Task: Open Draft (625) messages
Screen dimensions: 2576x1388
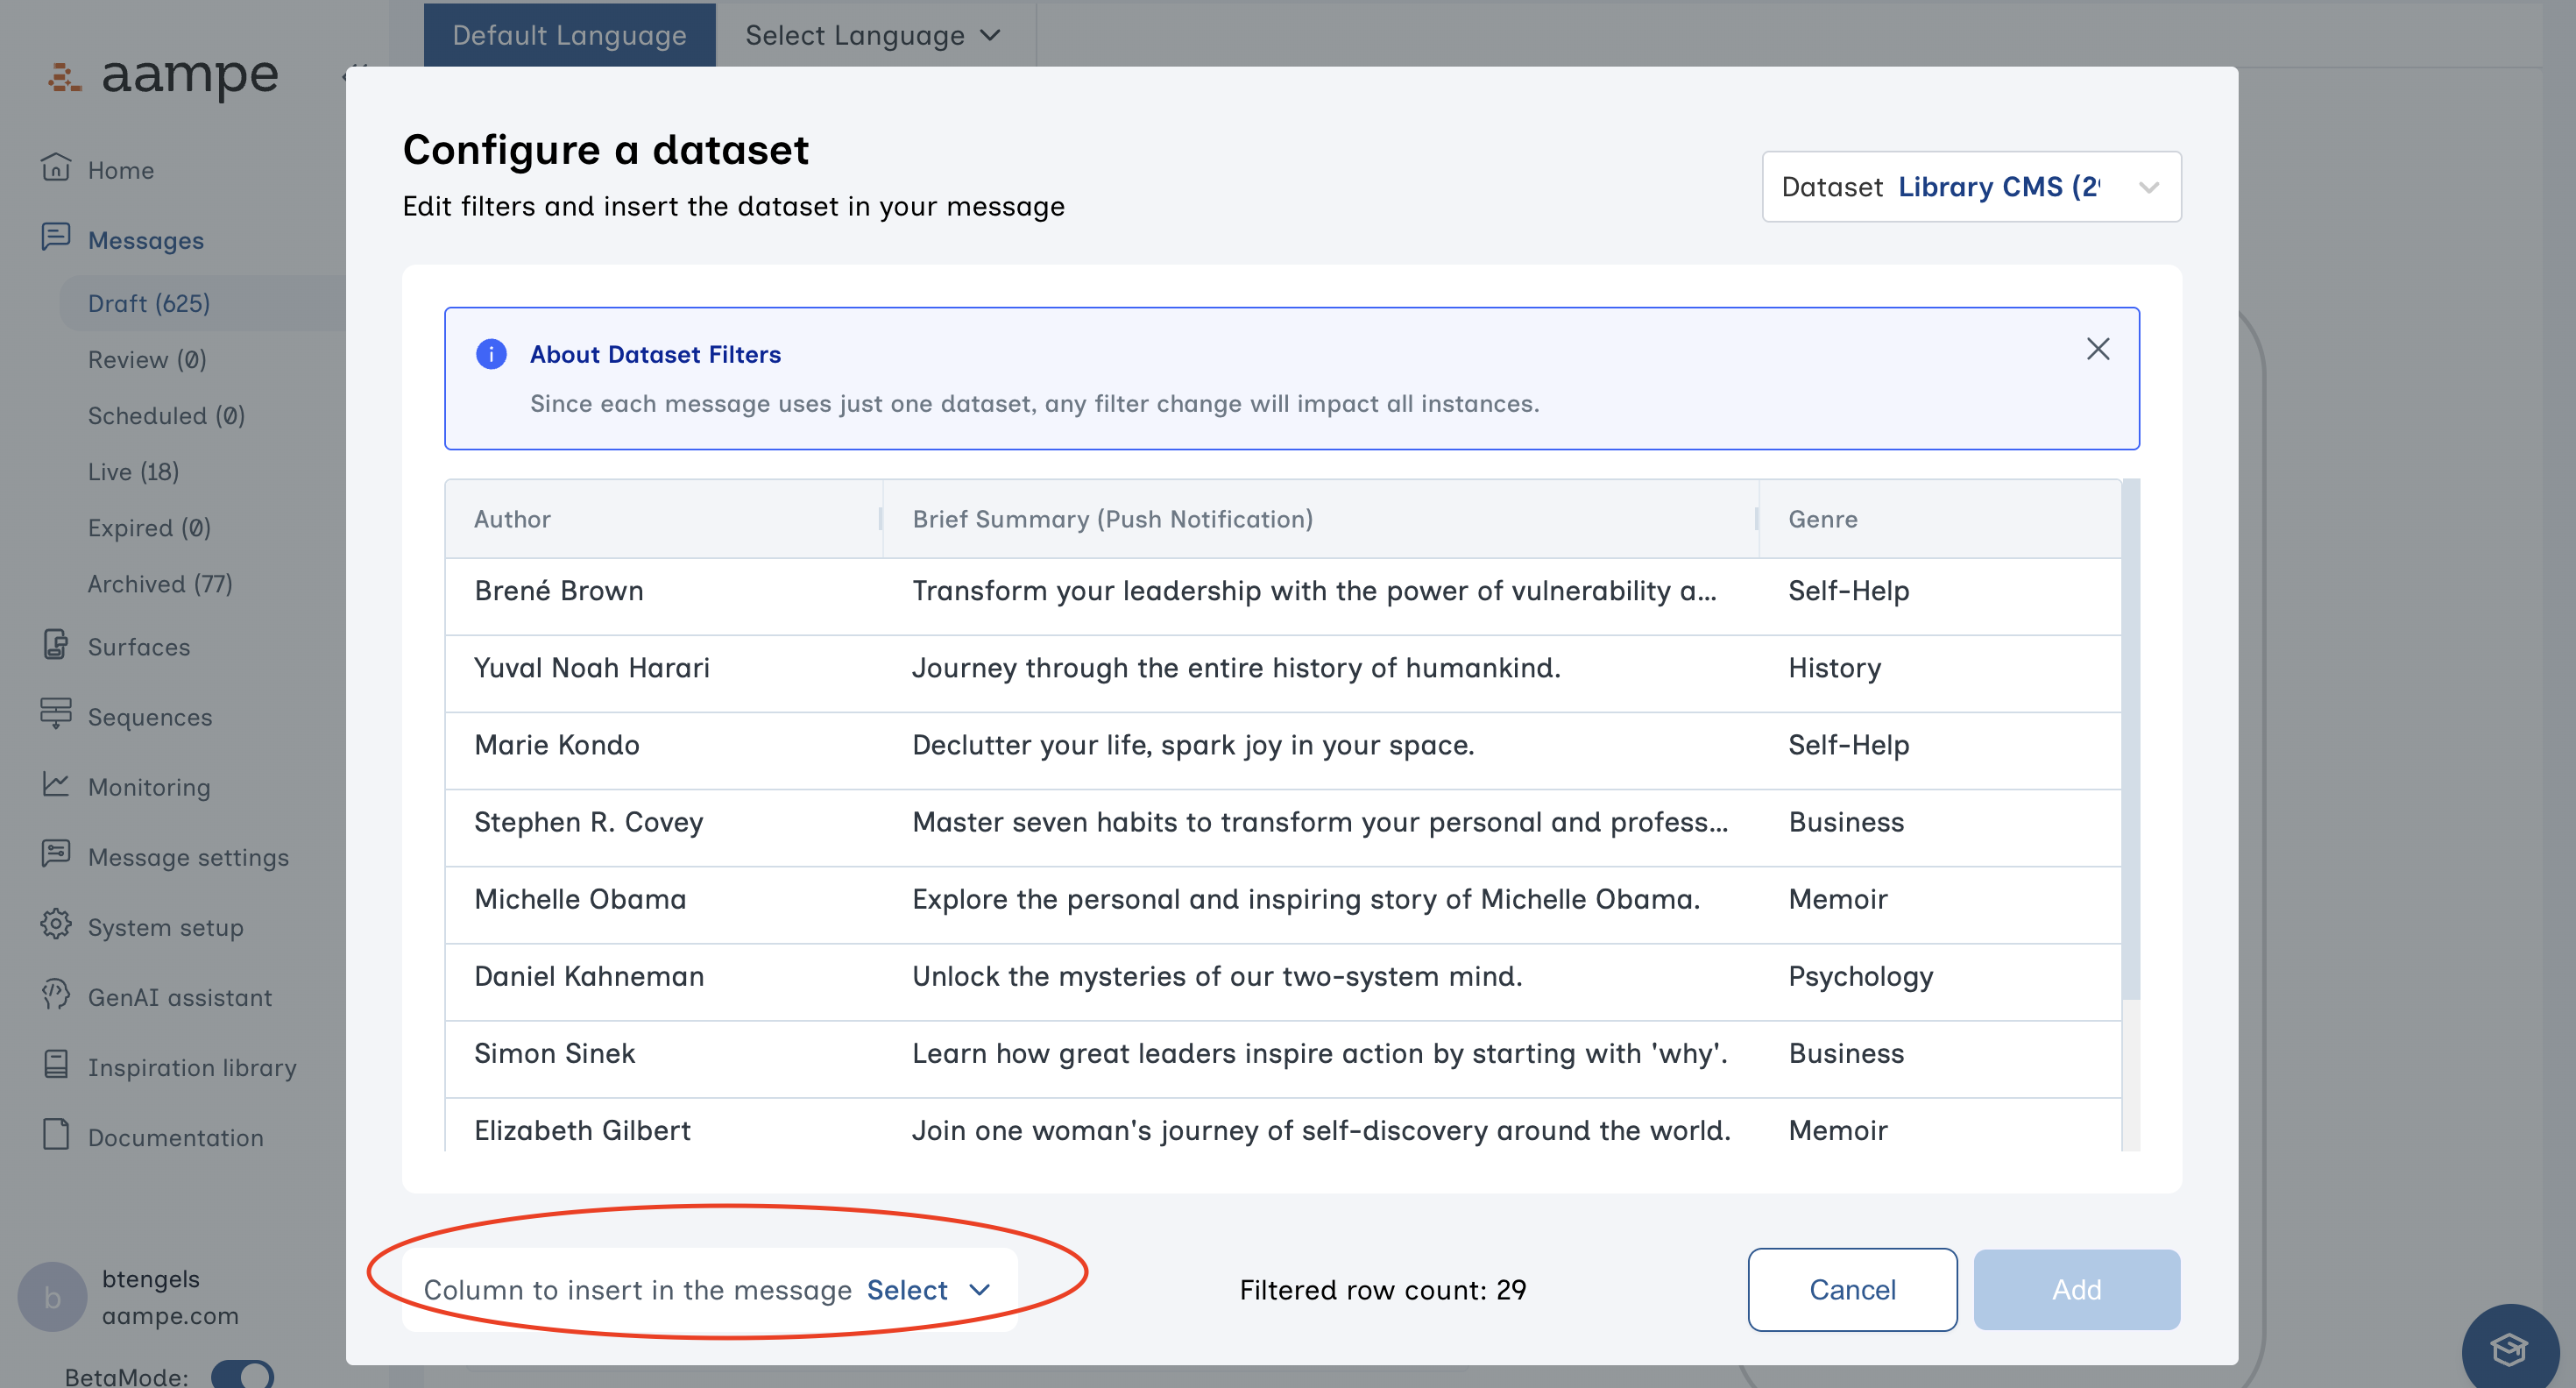Action: click(x=149, y=303)
